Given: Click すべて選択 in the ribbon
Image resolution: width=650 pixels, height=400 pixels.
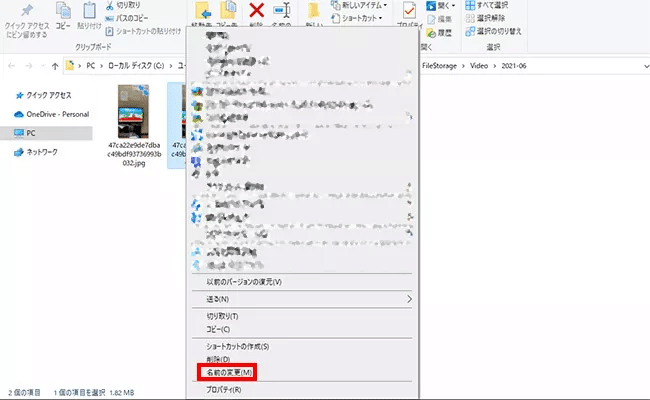Looking at the screenshot, I should click(x=487, y=5).
